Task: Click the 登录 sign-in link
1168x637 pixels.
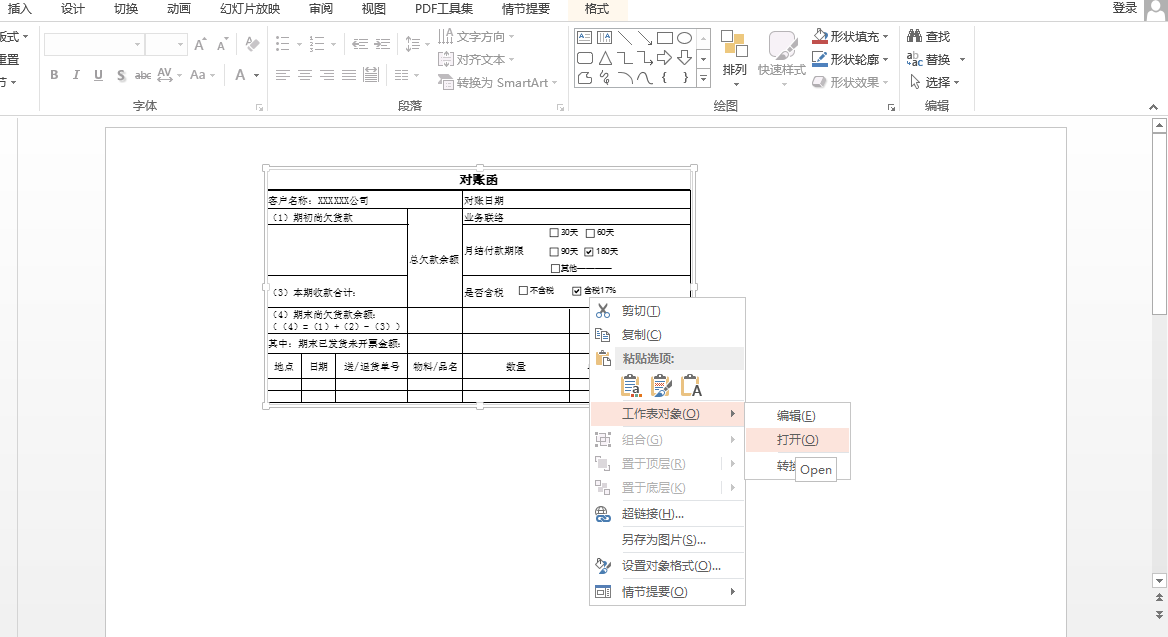Action: (x=1125, y=8)
